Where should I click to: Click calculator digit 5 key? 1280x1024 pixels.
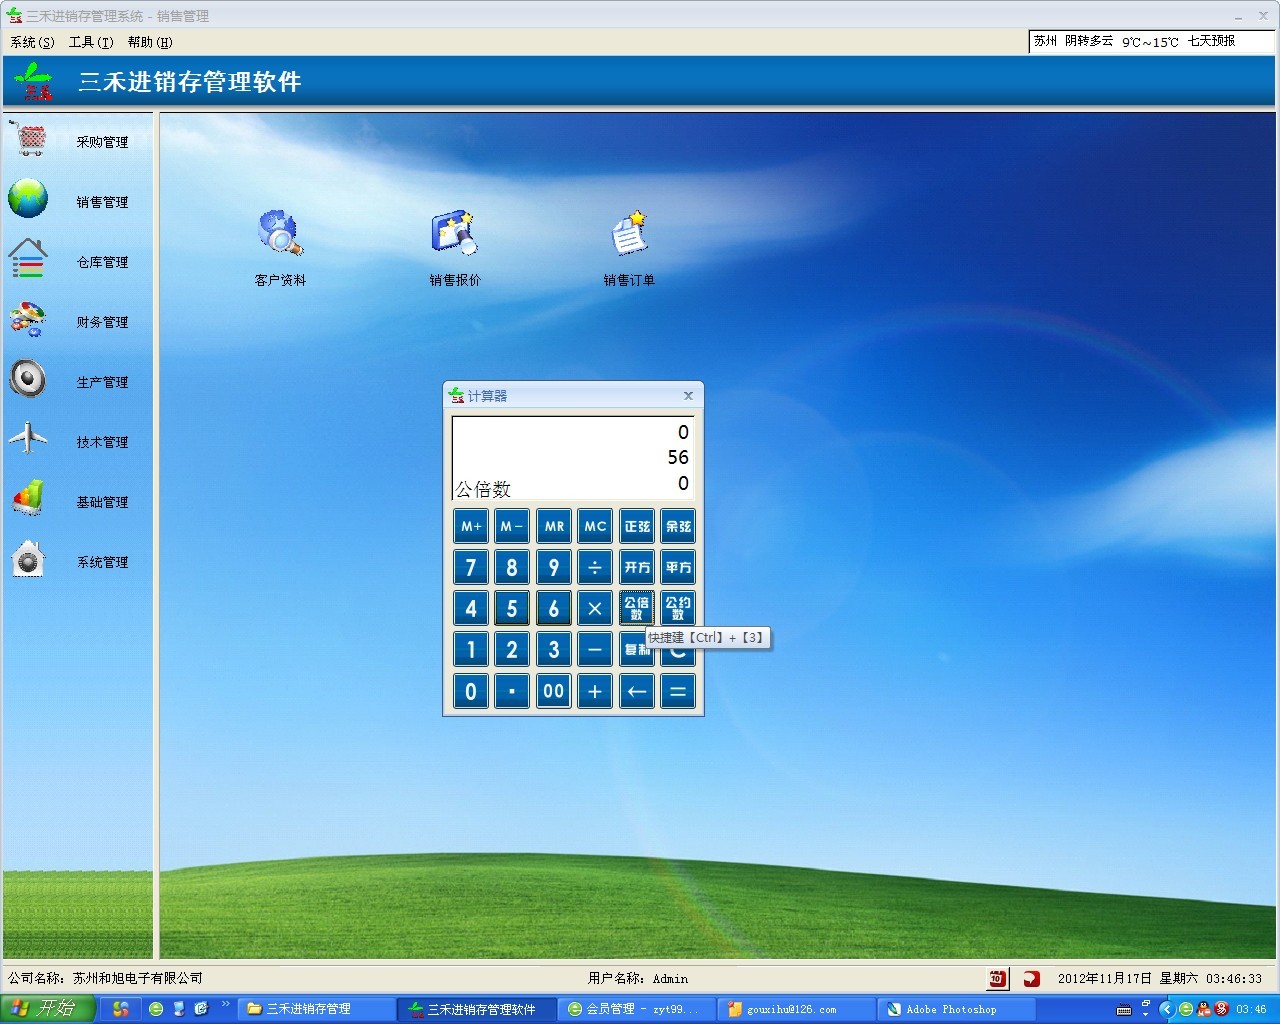coord(512,608)
